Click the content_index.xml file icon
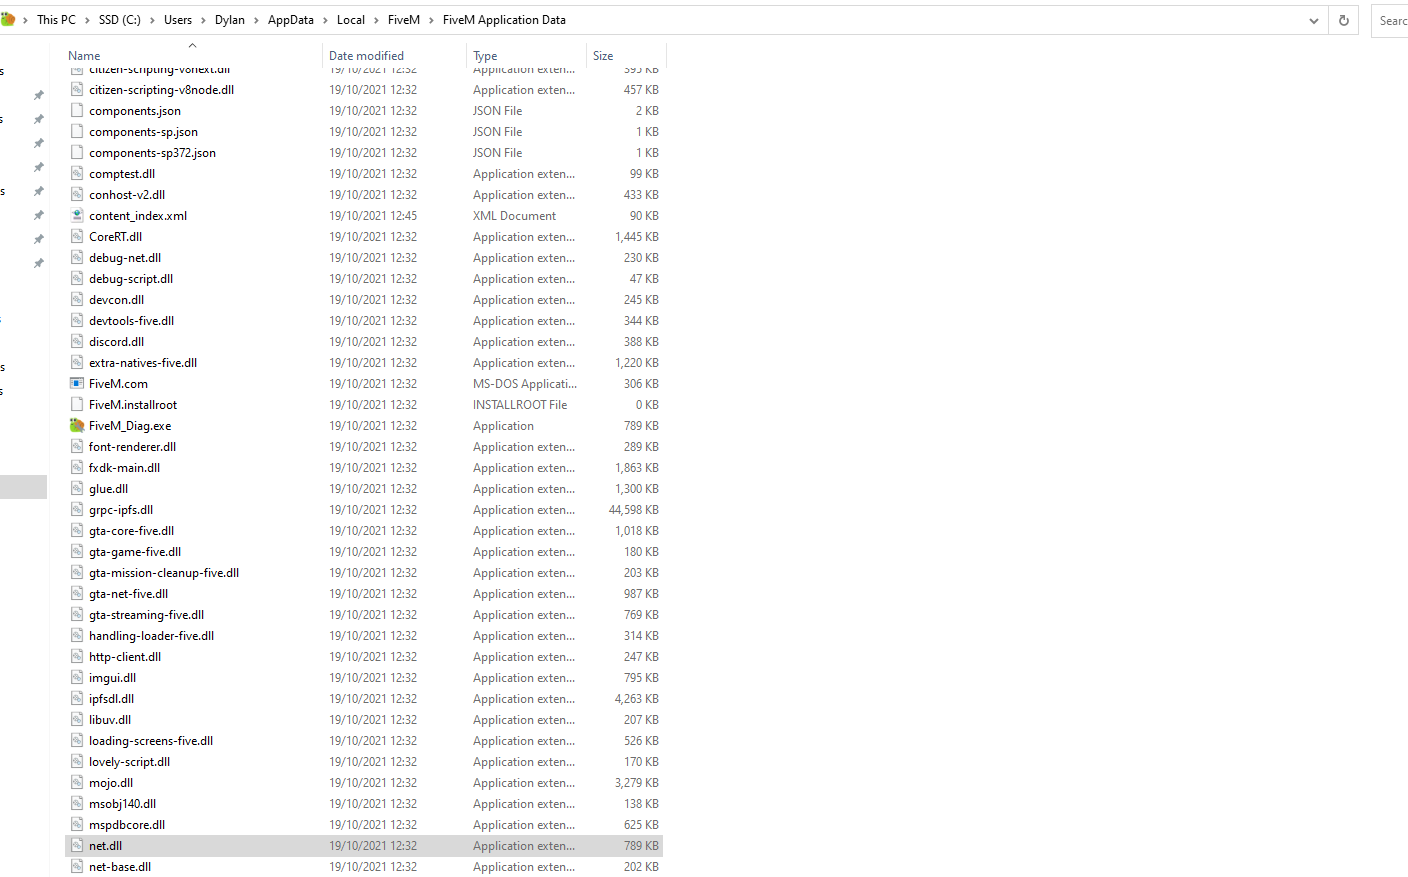This screenshot has height=877, width=1408. (77, 215)
